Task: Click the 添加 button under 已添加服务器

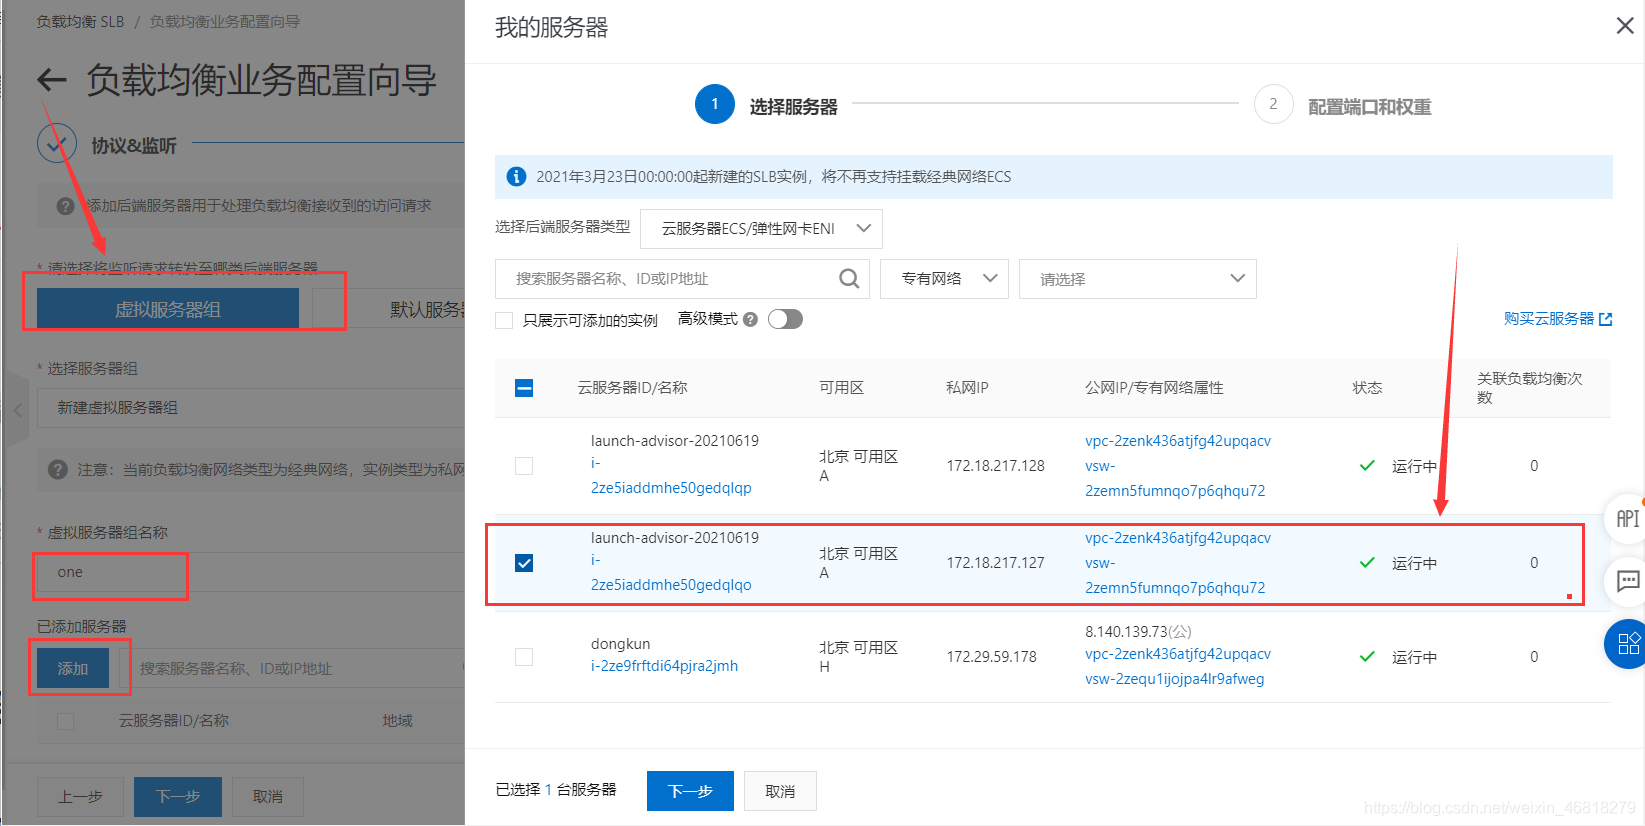Action: (x=73, y=668)
